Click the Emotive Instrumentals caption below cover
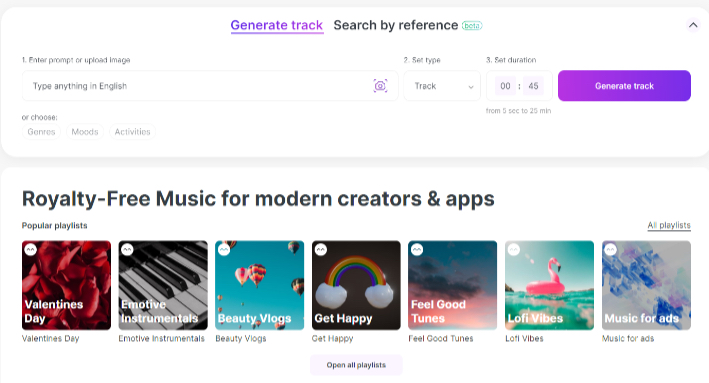The height and width of the screenshot is (383, 709). pos(161,338)
